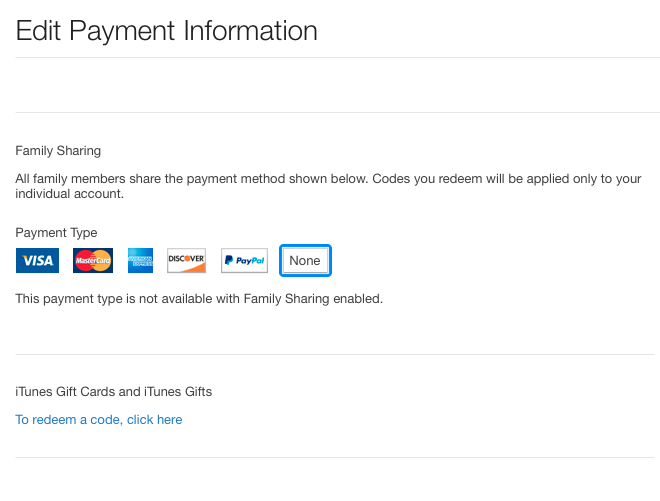Click the 'Codes you redeem' sentence
Screen dimensions: 660x501
click(507, 179)
